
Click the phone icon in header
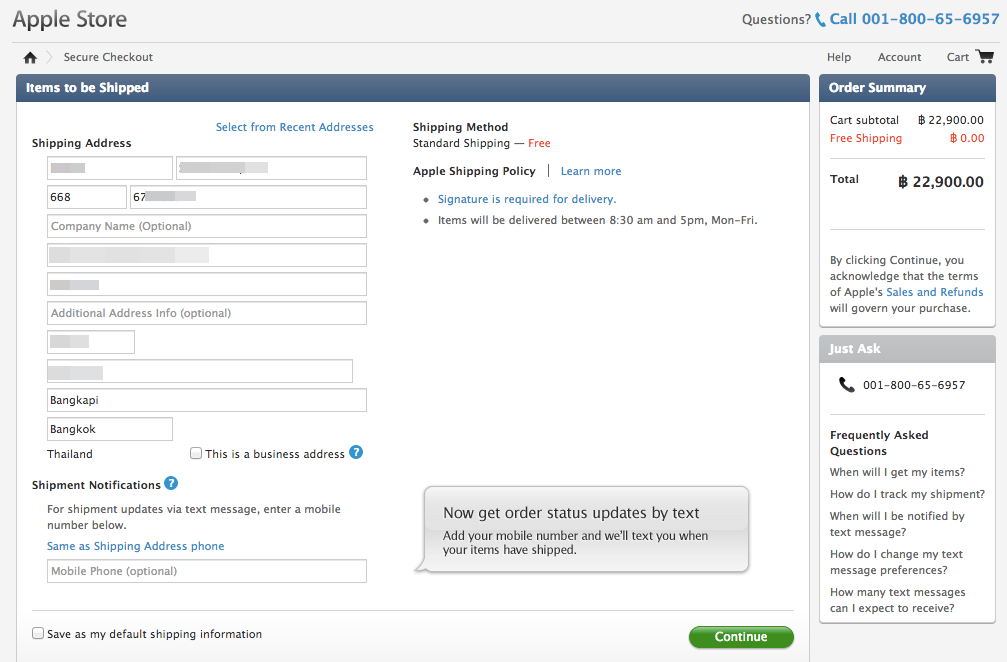pos(820,20)
